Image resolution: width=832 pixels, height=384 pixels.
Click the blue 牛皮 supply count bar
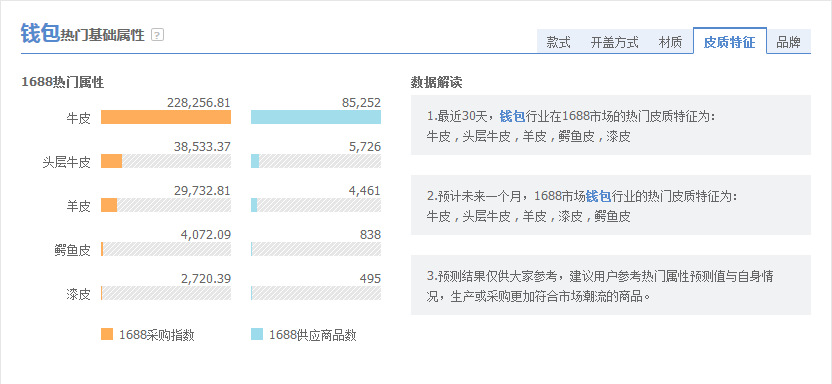pos(316,117)
